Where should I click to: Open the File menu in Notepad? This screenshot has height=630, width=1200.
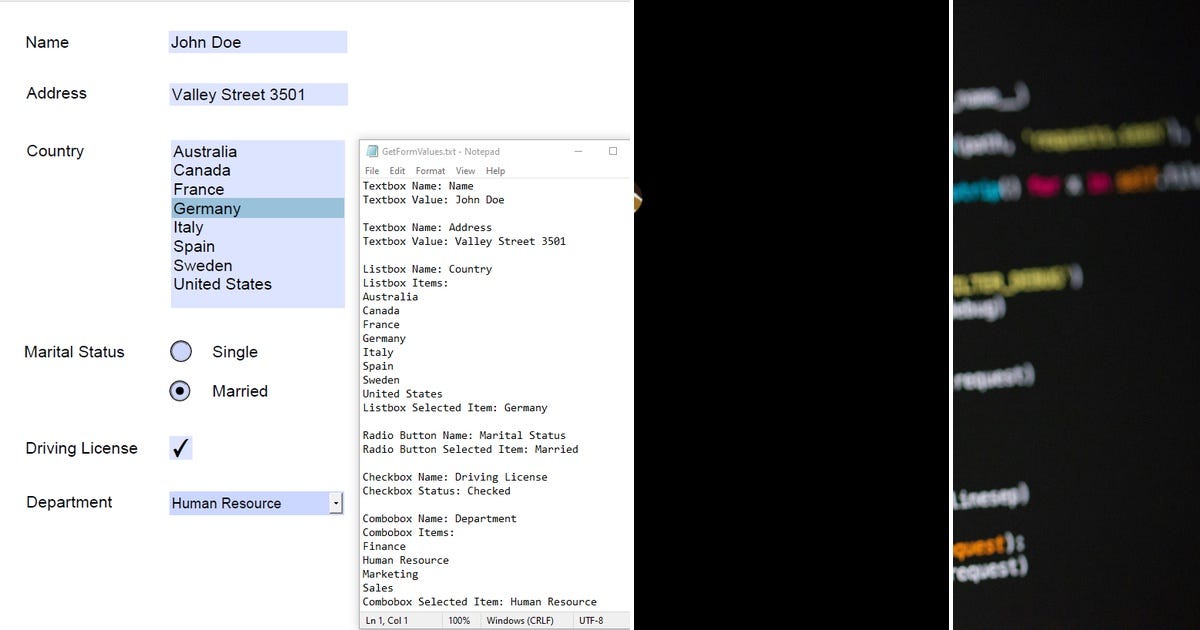tap(371, 170)
